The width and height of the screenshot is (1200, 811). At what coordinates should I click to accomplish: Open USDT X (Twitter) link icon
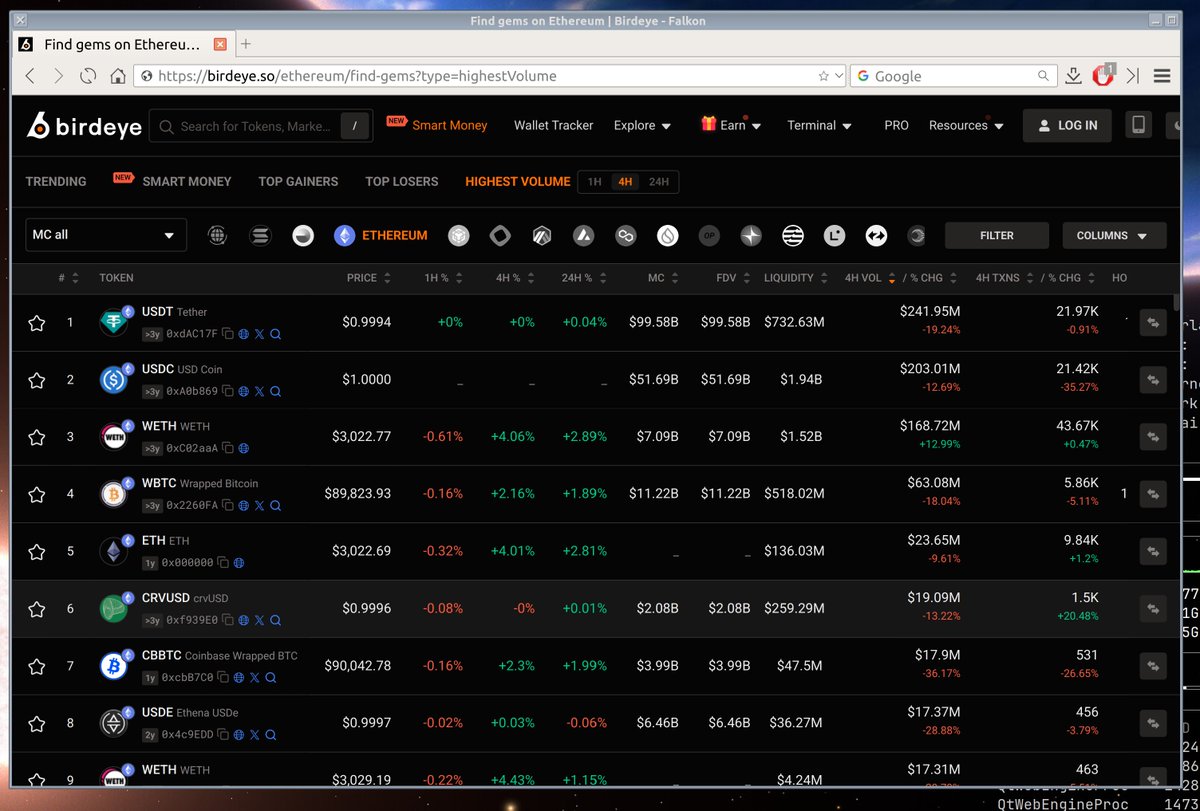(259, 335)
